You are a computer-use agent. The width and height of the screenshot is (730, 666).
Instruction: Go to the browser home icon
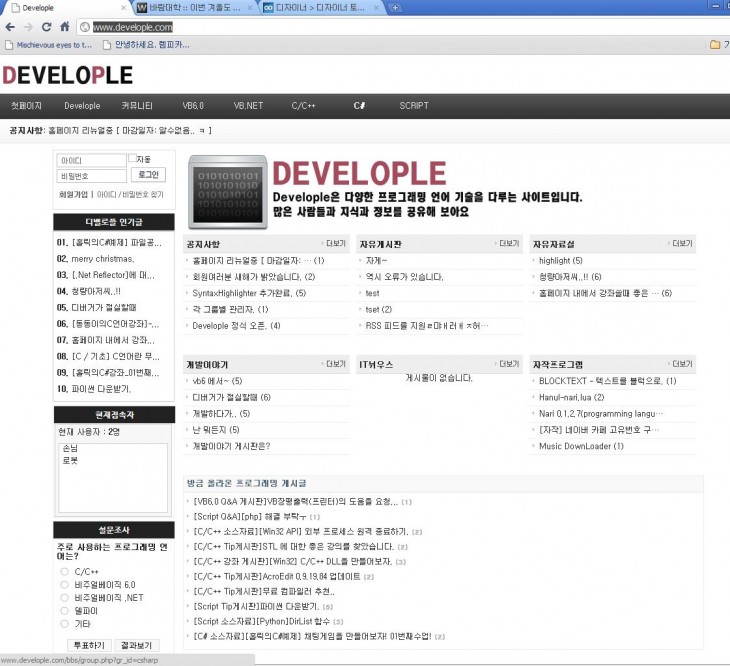pyautogui.click(x=64, y=27)
